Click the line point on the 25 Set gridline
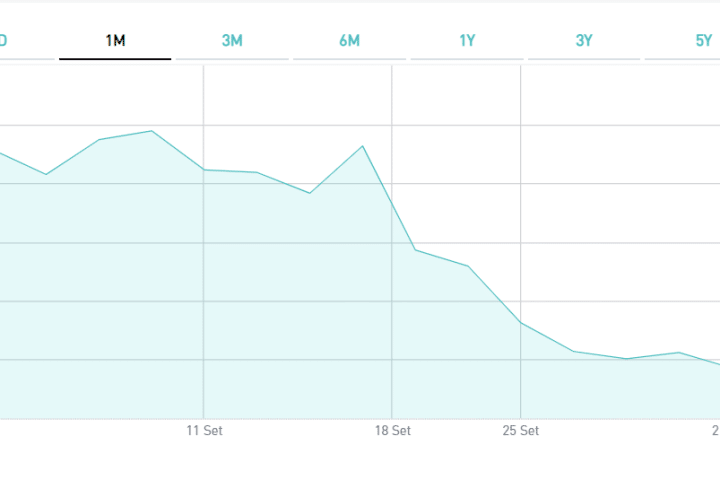Screen dimensions: 720x480 pos(521,322)
